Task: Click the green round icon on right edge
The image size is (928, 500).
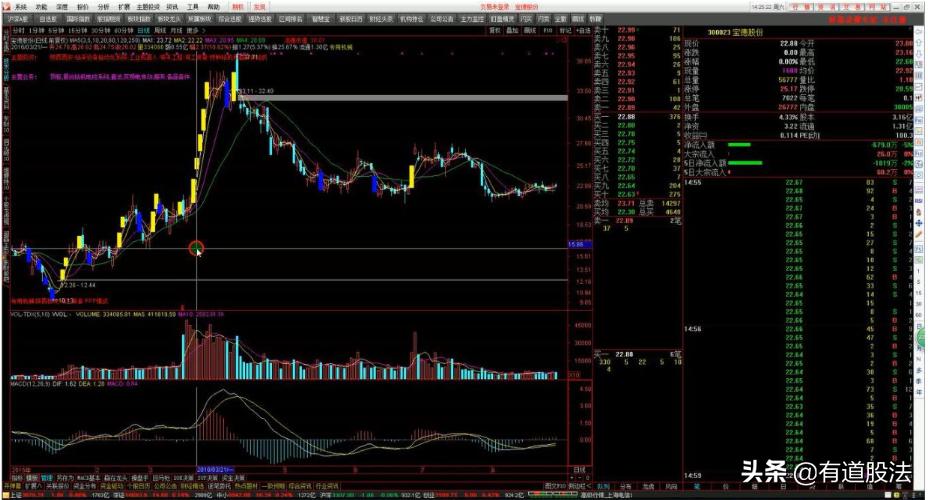Action: (x=922, y=338)
